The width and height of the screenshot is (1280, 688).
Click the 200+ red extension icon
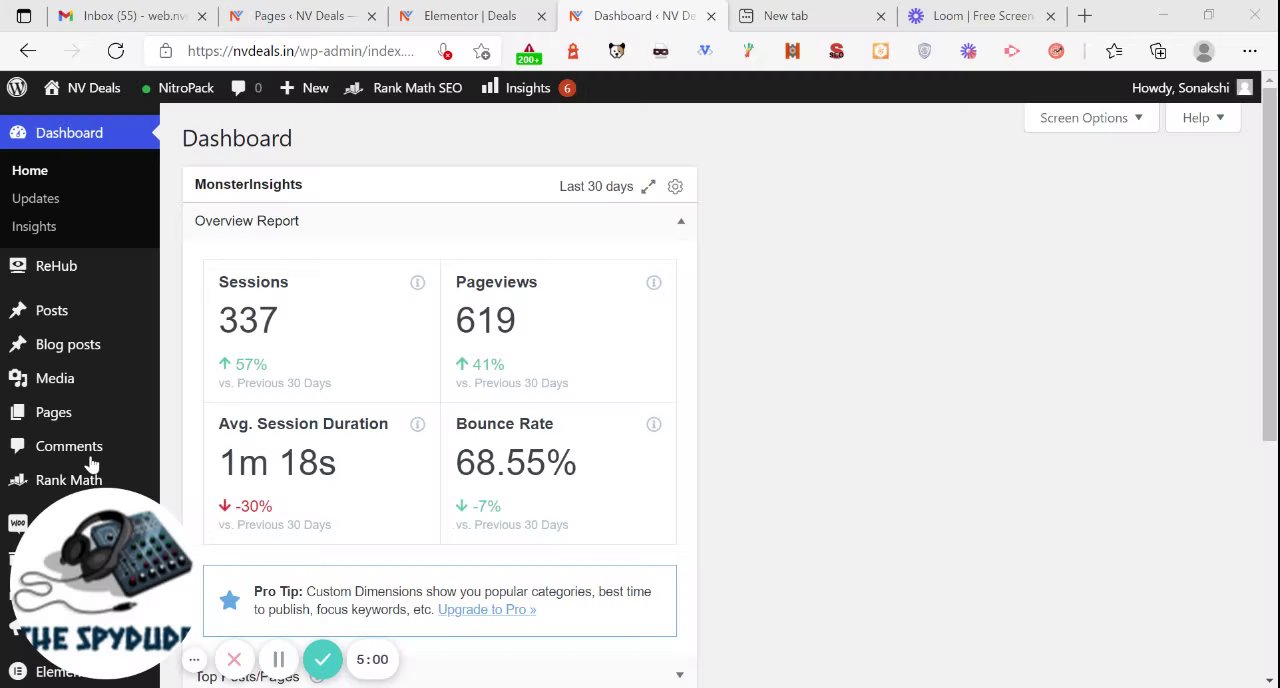[x=529, y=51]
